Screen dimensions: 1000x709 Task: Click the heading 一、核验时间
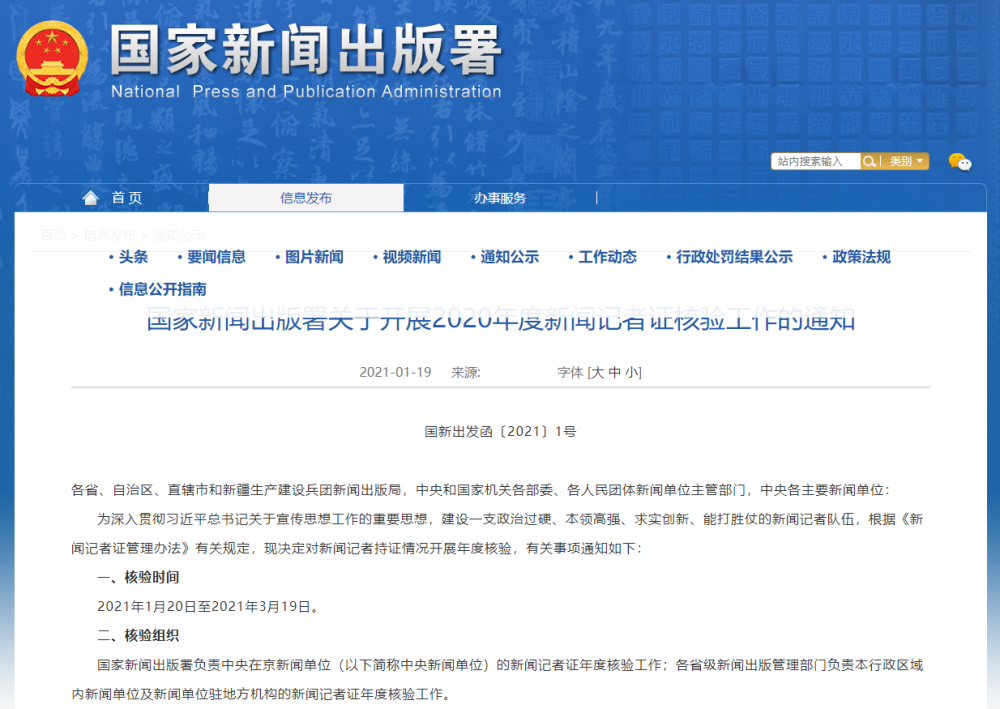(x=138, y=577)
